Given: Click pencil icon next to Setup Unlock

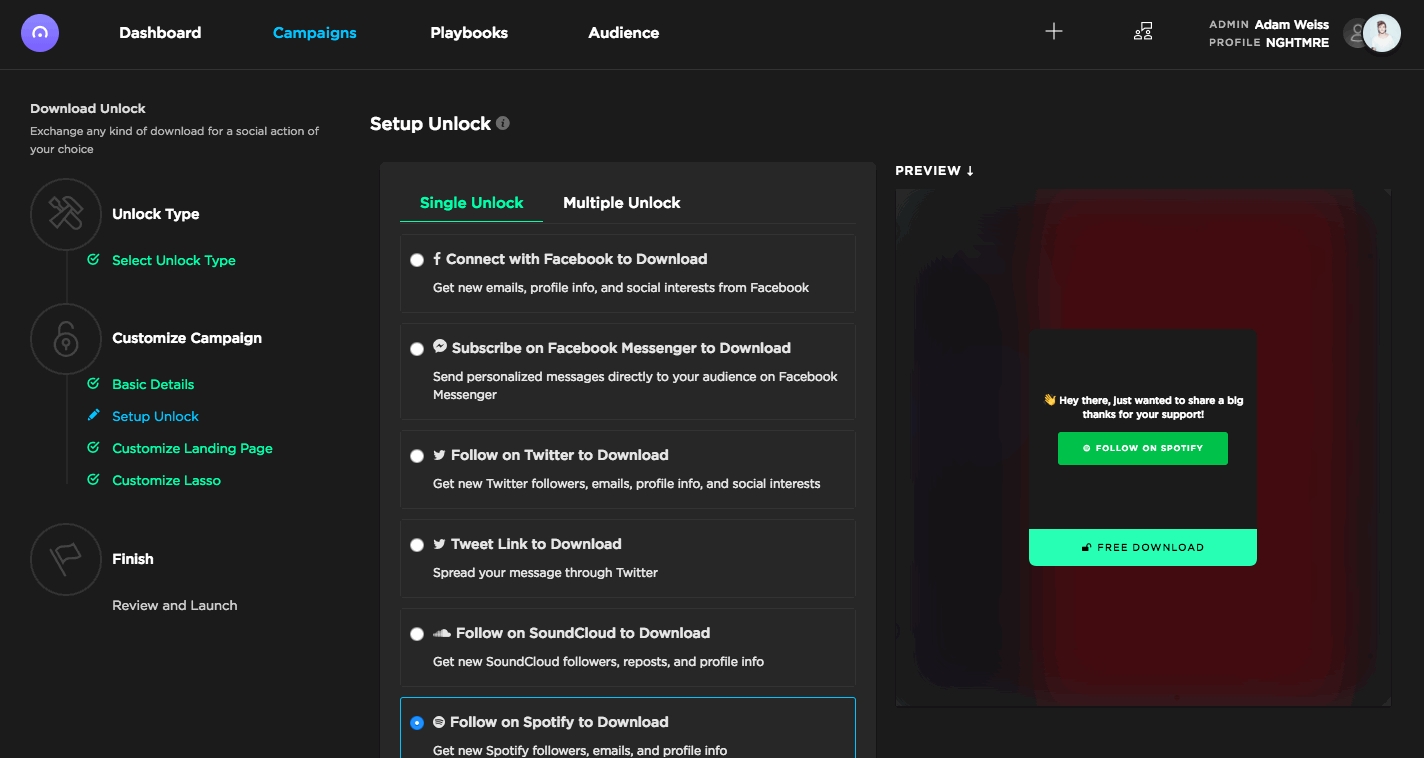Looking at the screenshot, I should pos(93,415).
